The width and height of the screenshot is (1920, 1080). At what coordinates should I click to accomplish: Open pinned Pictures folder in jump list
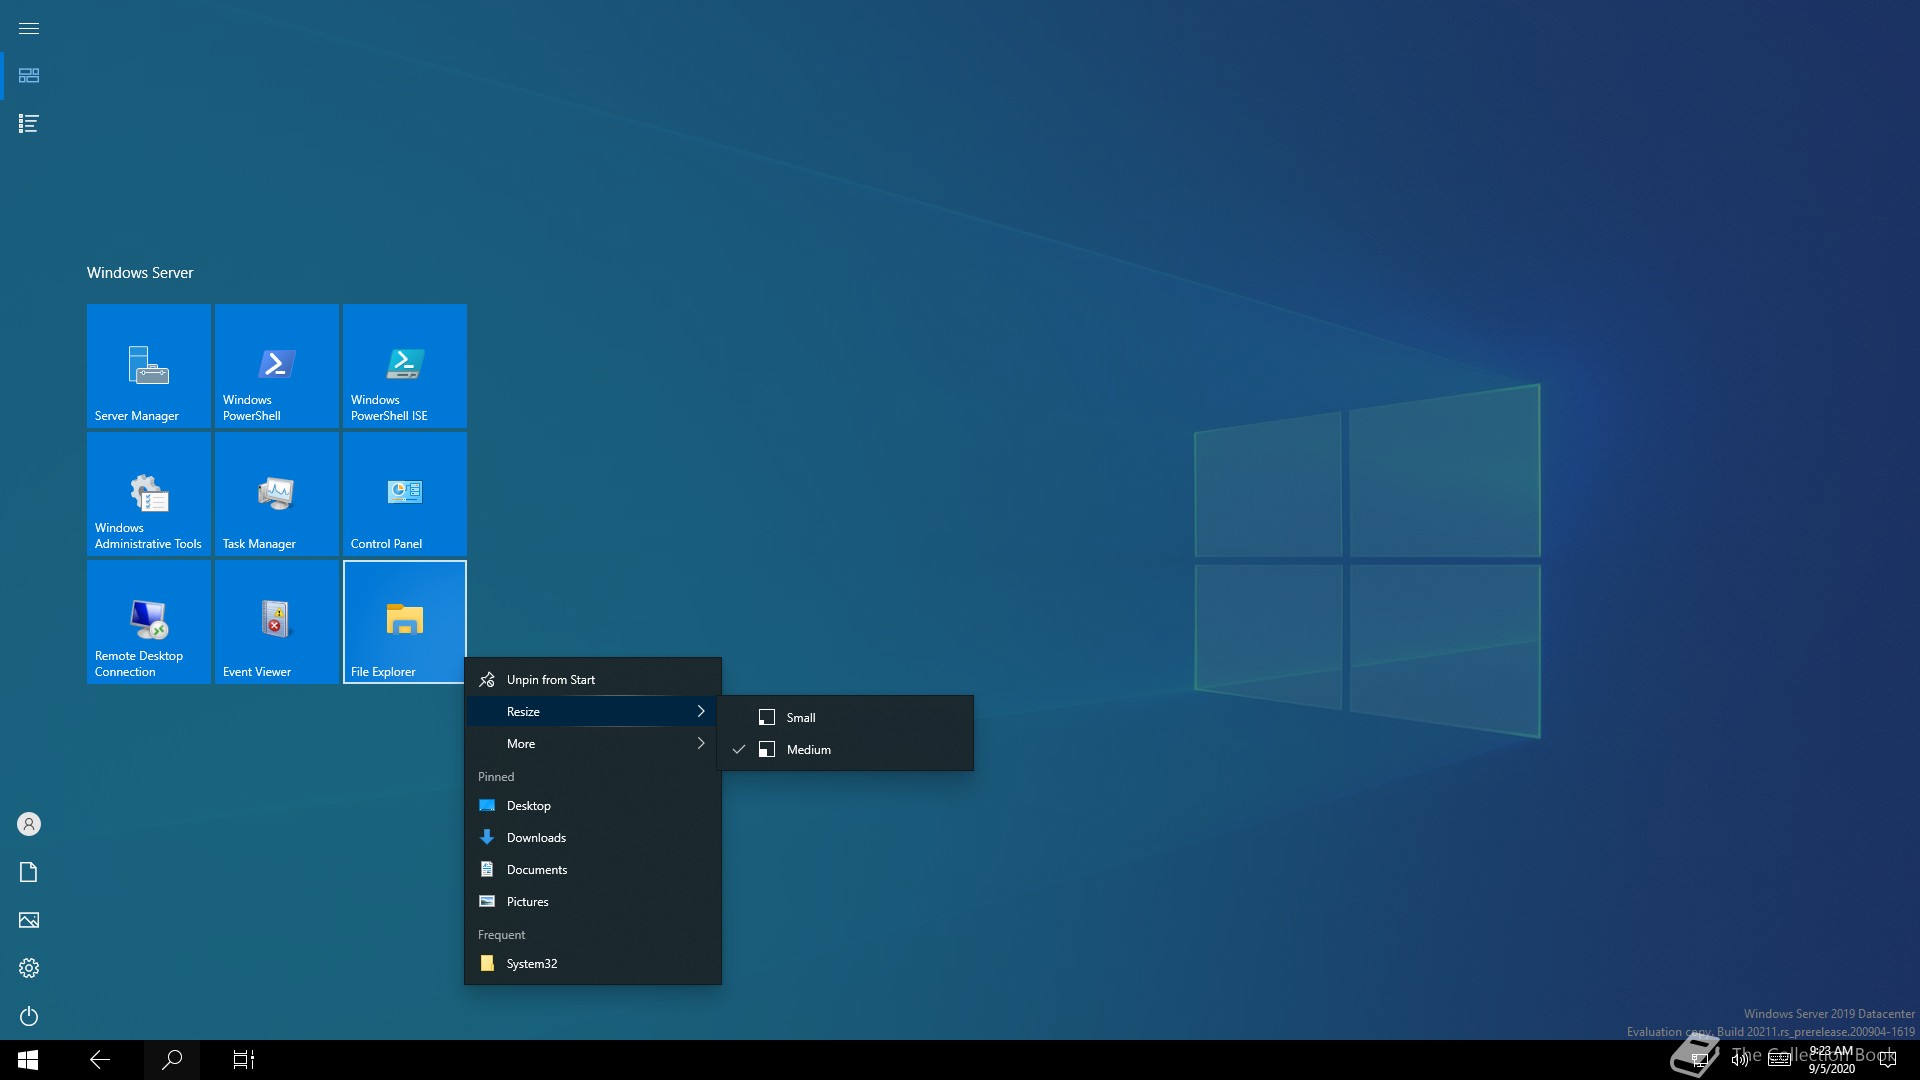(x=593, y=902)
